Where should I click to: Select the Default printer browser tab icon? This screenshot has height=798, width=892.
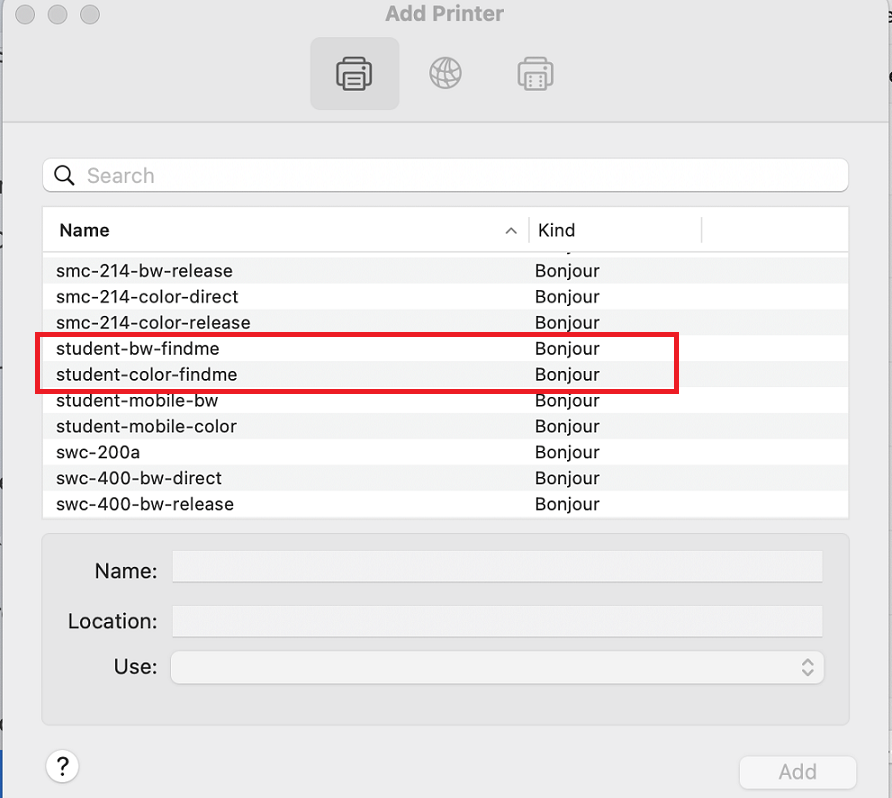coord(354,73)
